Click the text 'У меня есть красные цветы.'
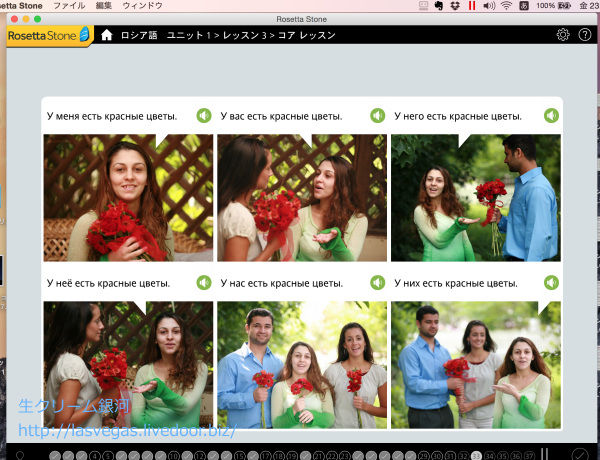Screen dimensions: 600x460 coord(112,116)
